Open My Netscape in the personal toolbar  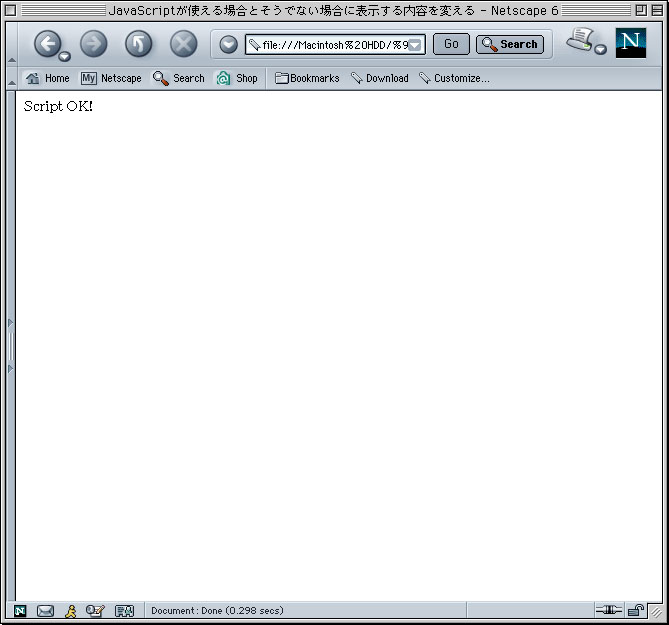pos(111,78)
